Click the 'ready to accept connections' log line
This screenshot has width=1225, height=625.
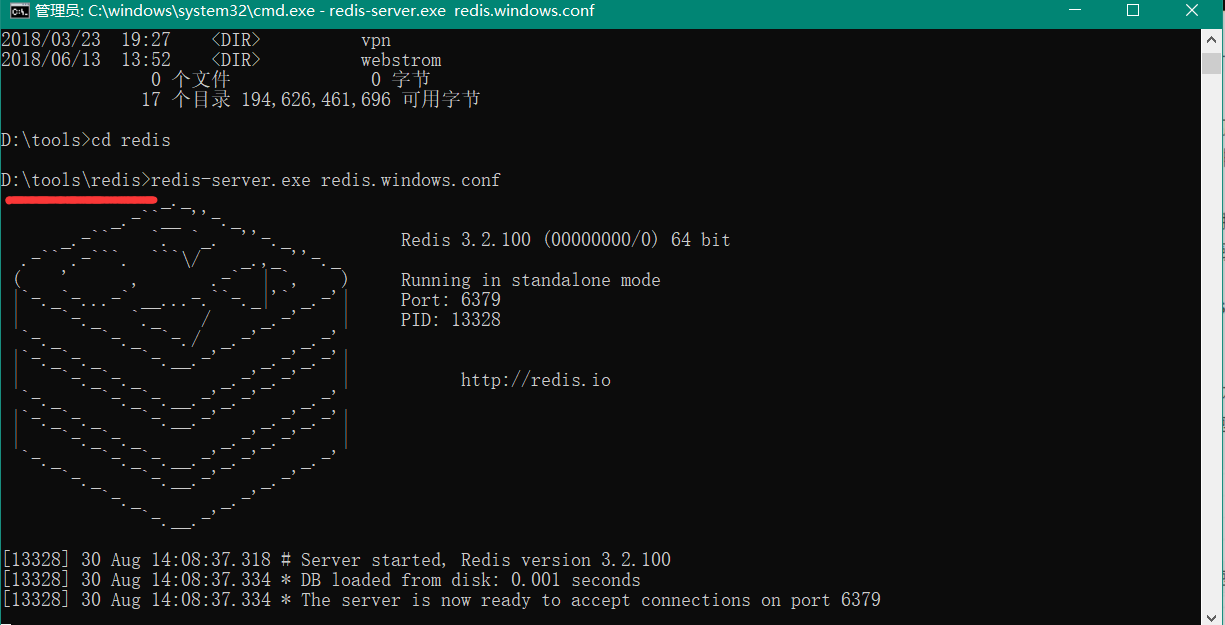[441, 600]
